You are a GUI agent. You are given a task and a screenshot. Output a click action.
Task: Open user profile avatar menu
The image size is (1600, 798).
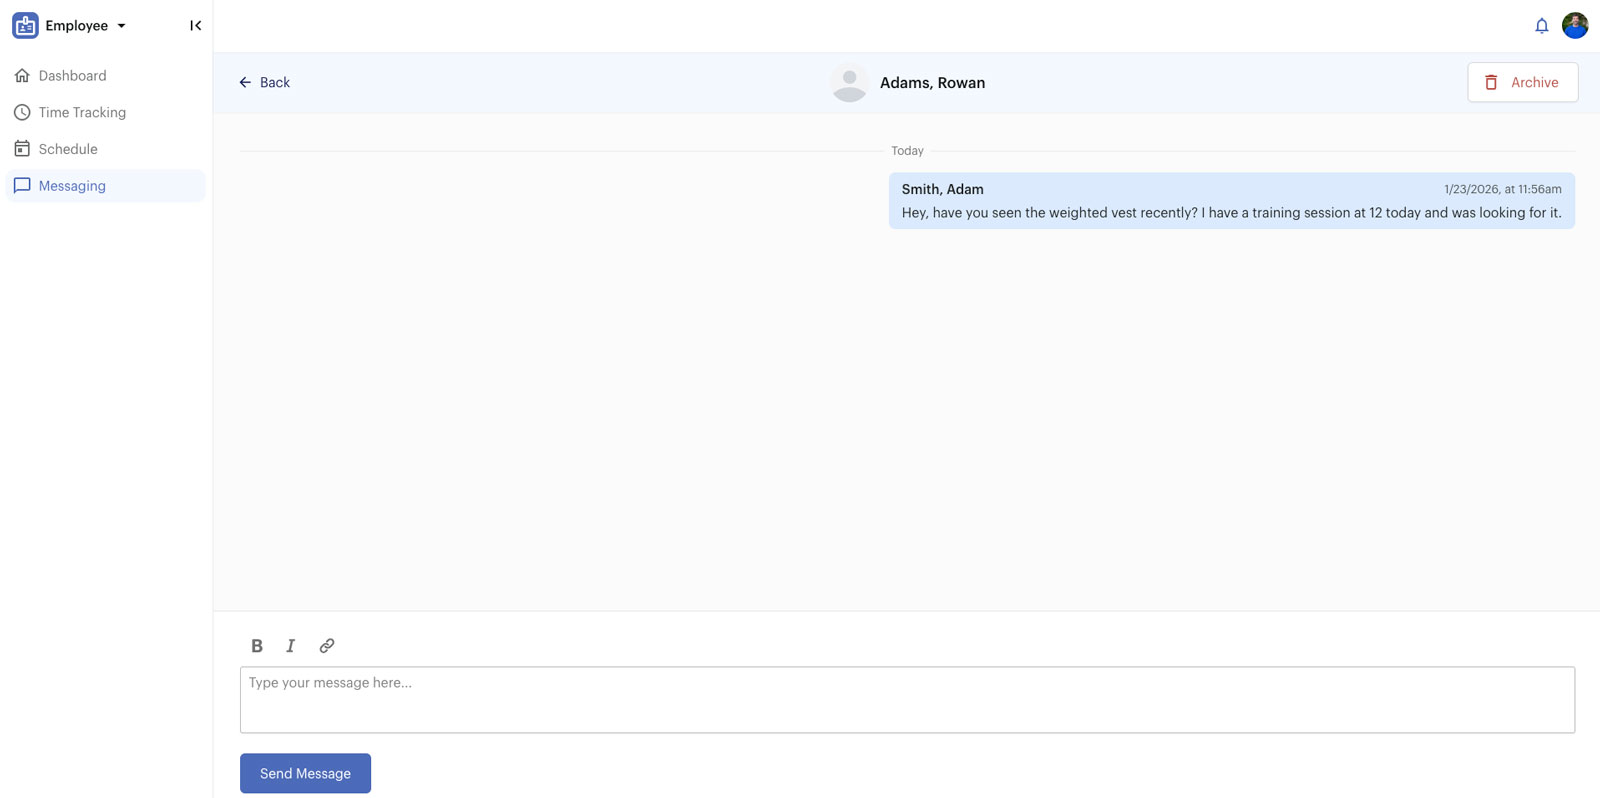(1575, 26)
